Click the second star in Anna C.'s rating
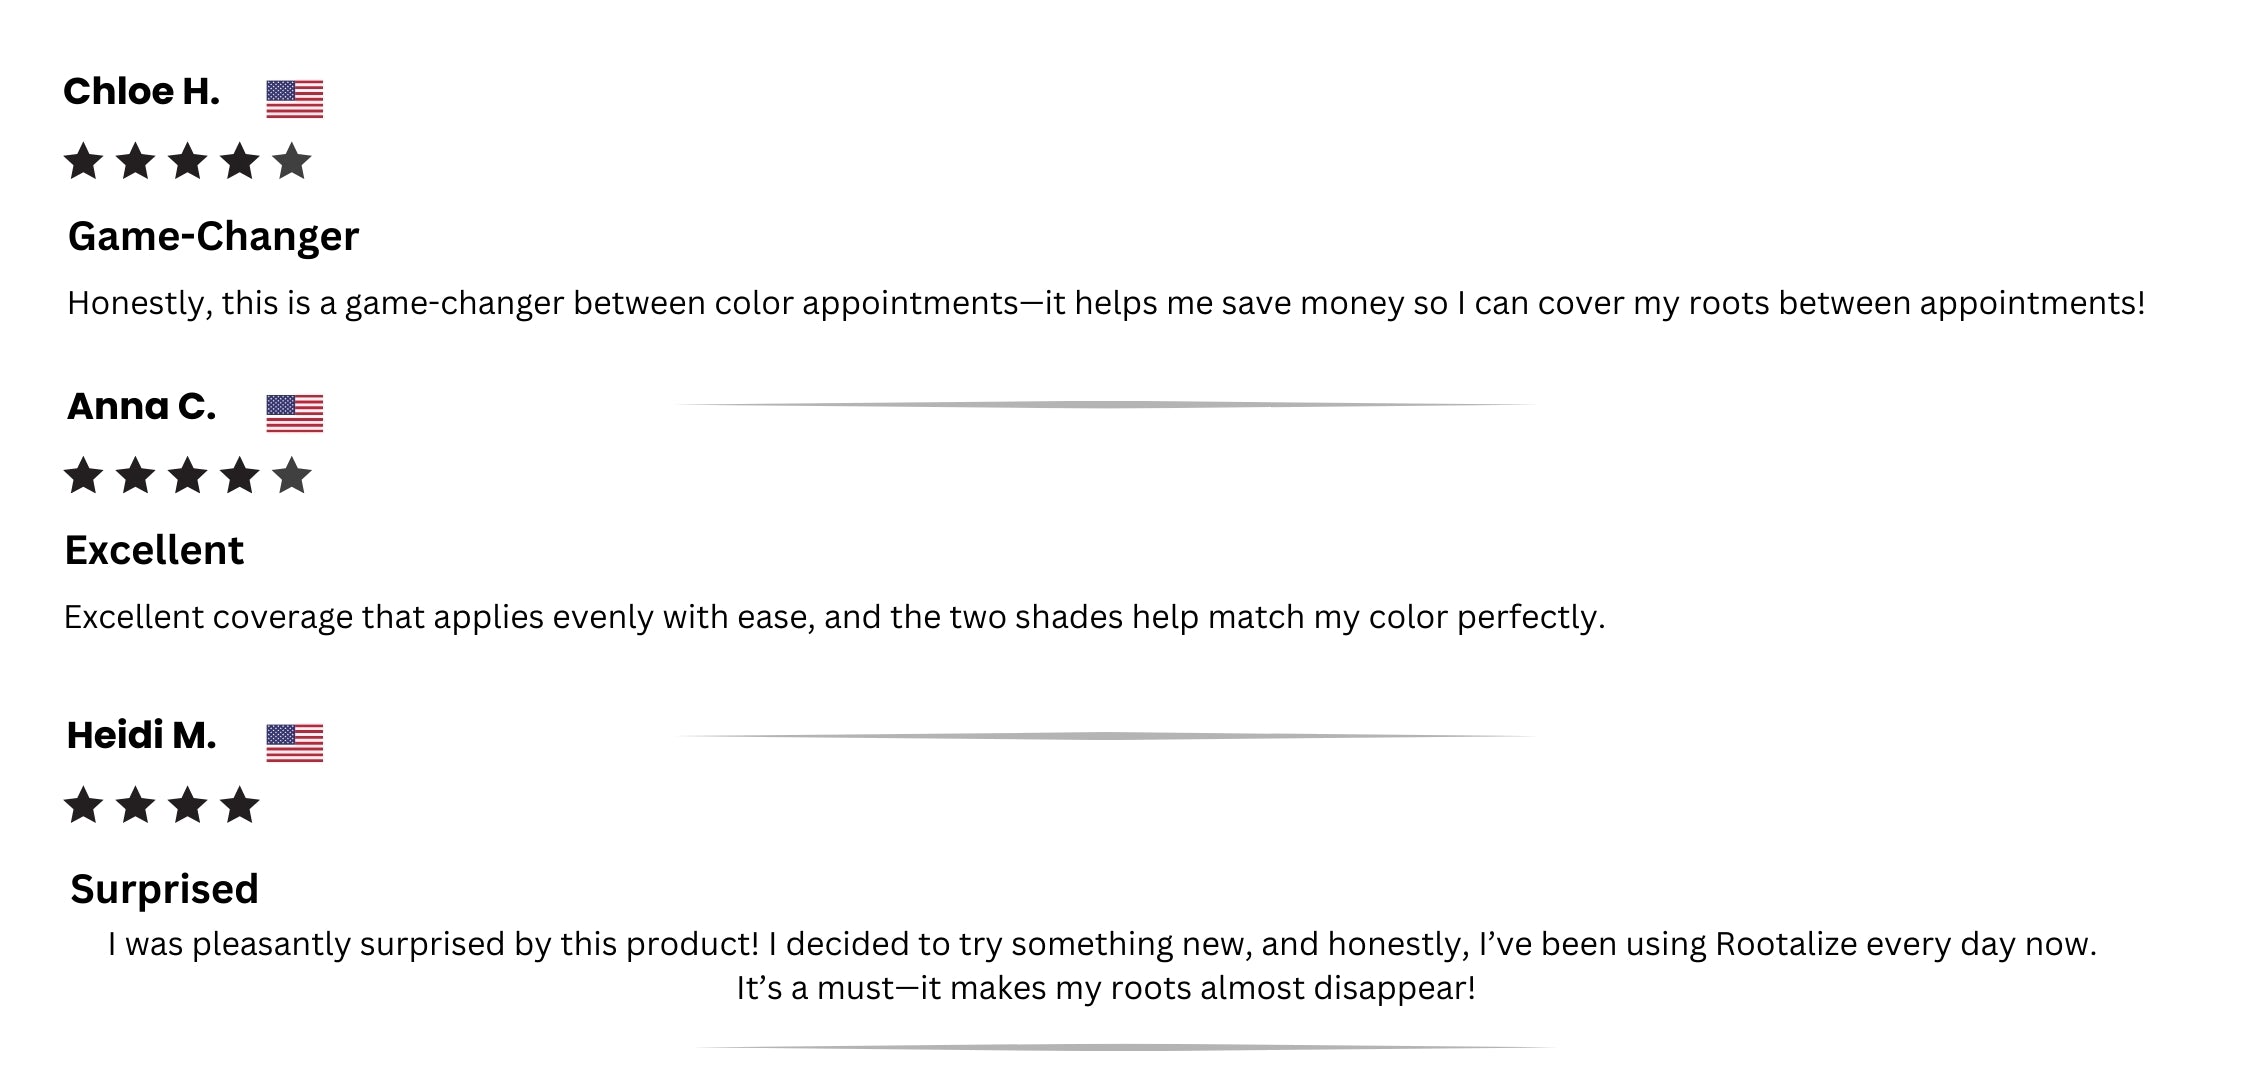The height and width of the screenshot is (1076, 2250). 136,476
